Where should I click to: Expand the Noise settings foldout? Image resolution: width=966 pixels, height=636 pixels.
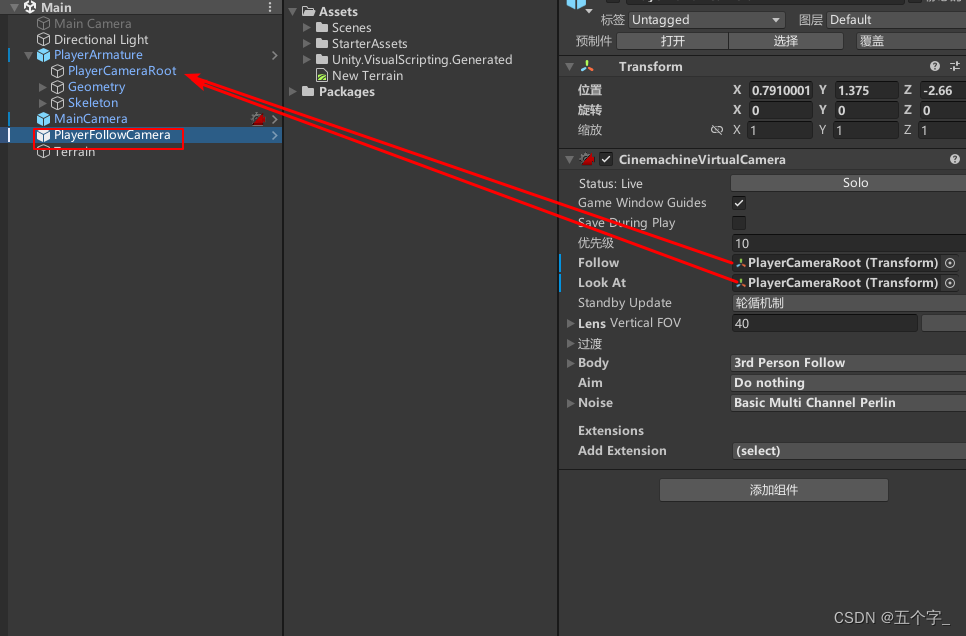tap(570, 403)
